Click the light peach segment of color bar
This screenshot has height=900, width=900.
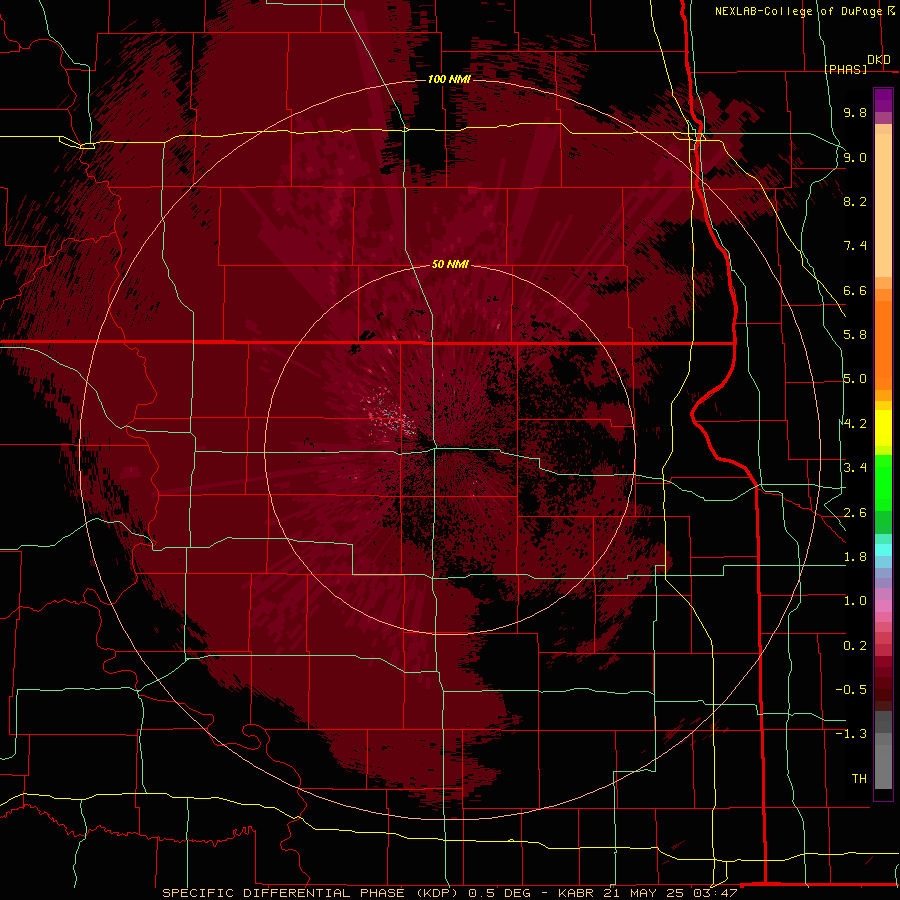click(x=883, y=205)
